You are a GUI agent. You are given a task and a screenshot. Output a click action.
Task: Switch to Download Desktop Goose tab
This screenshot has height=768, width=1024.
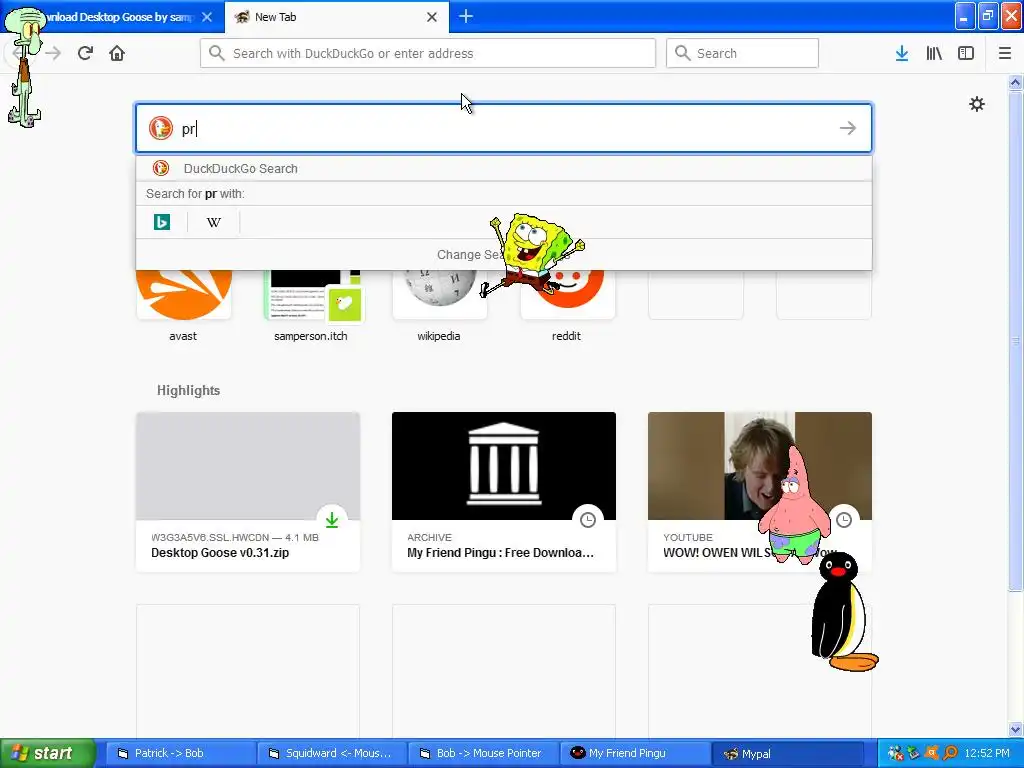[x=114, y=17]
